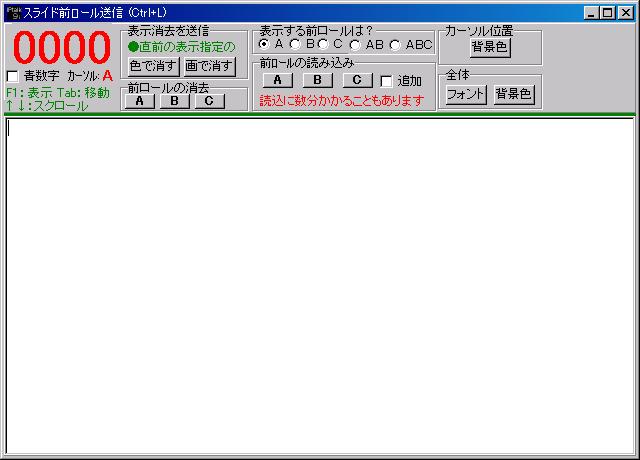
Task: Open the フォント button in 全体 group
Action: 466,95
